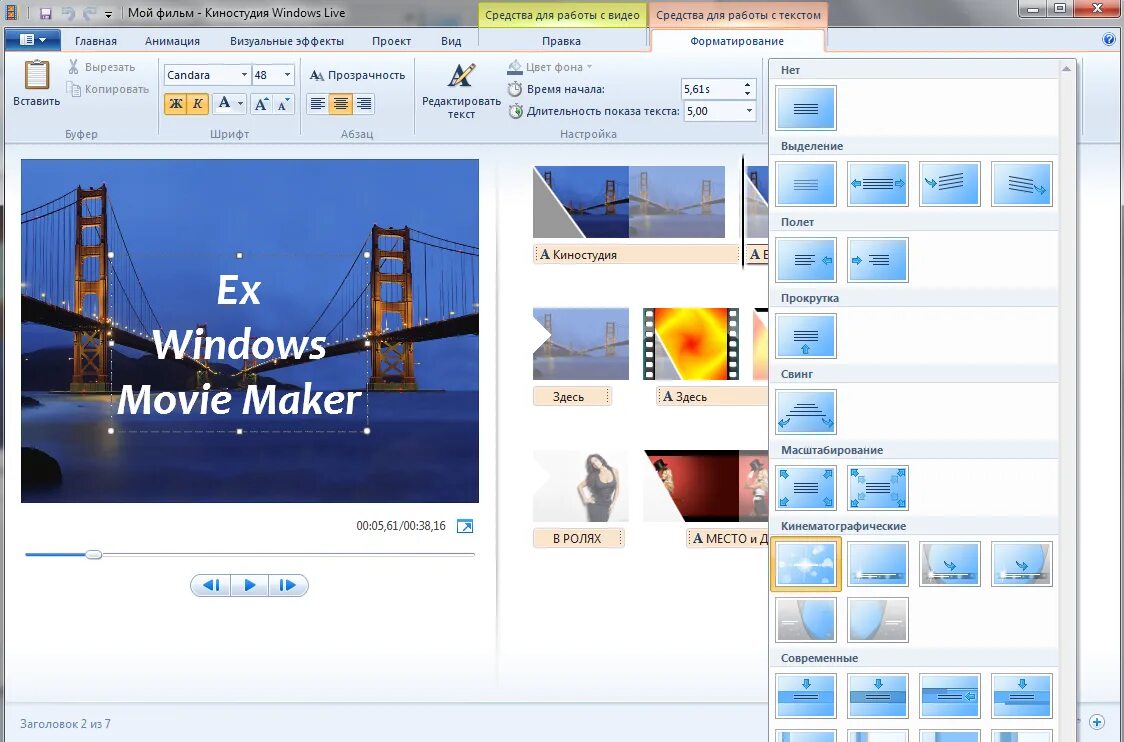The image size is (1124, 742).
Task: Apply the second Выделение effect with side arrows
Action: tap(877, 184)
